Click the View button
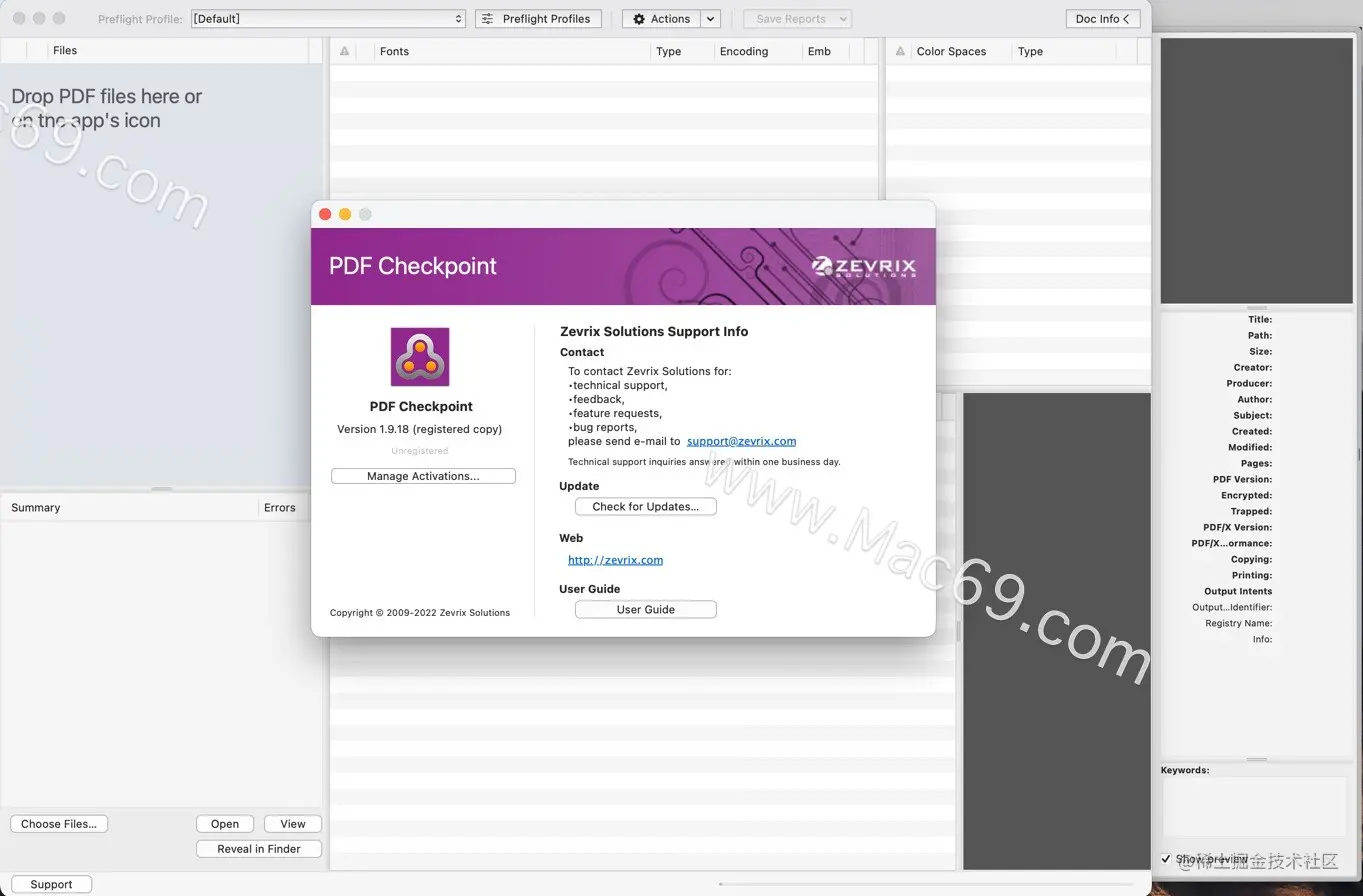Viewport: 1363px width, 896px height. tap(293, 824)
